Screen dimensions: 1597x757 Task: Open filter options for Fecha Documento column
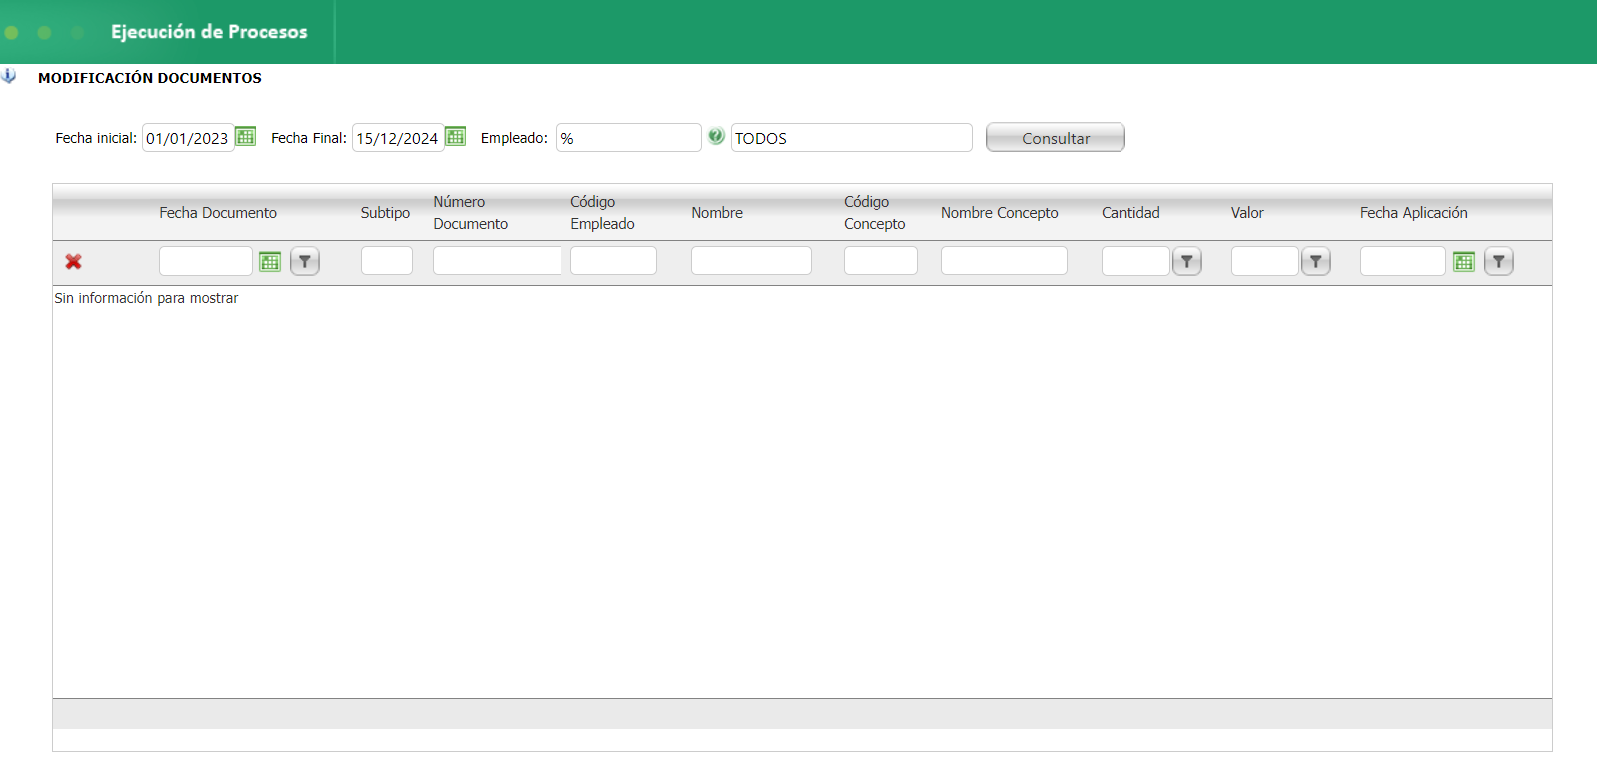pos(305,262)
